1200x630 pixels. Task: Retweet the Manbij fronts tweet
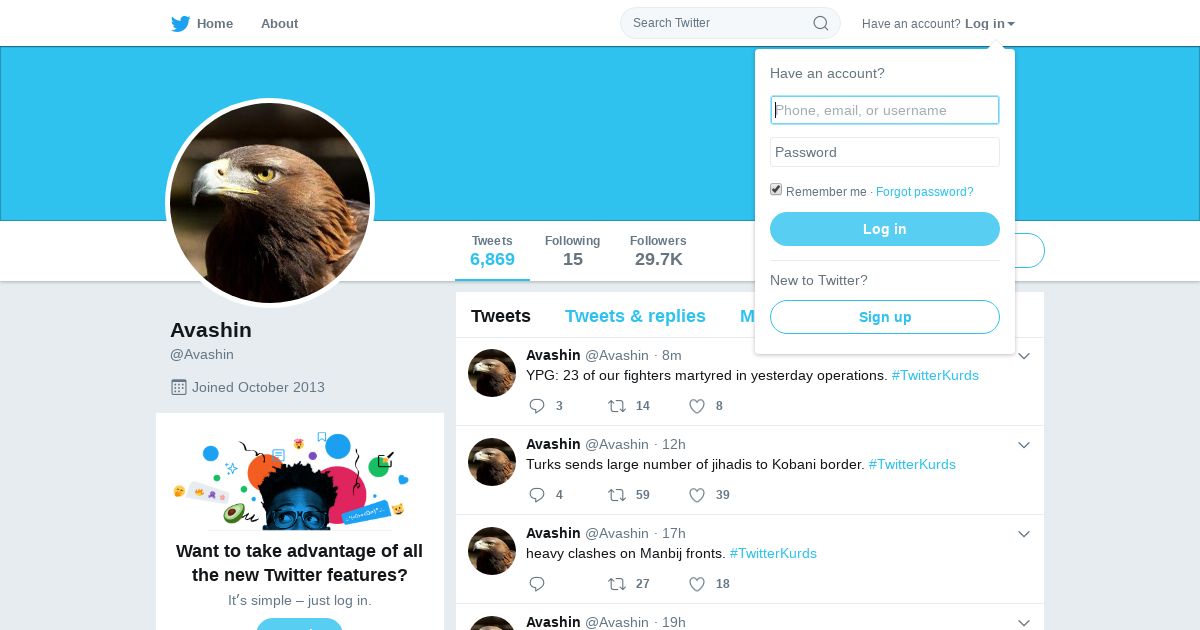click(617, 584)
